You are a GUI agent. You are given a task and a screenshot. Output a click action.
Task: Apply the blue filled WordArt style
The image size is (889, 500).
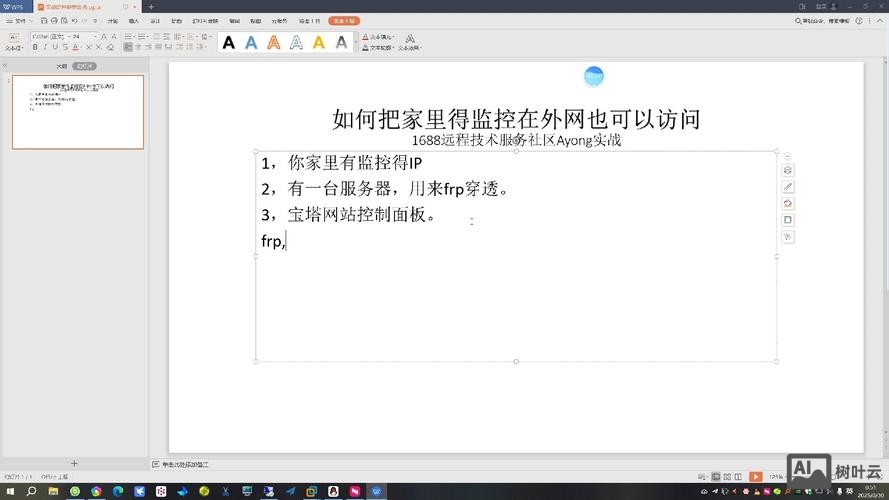[251, 43]
